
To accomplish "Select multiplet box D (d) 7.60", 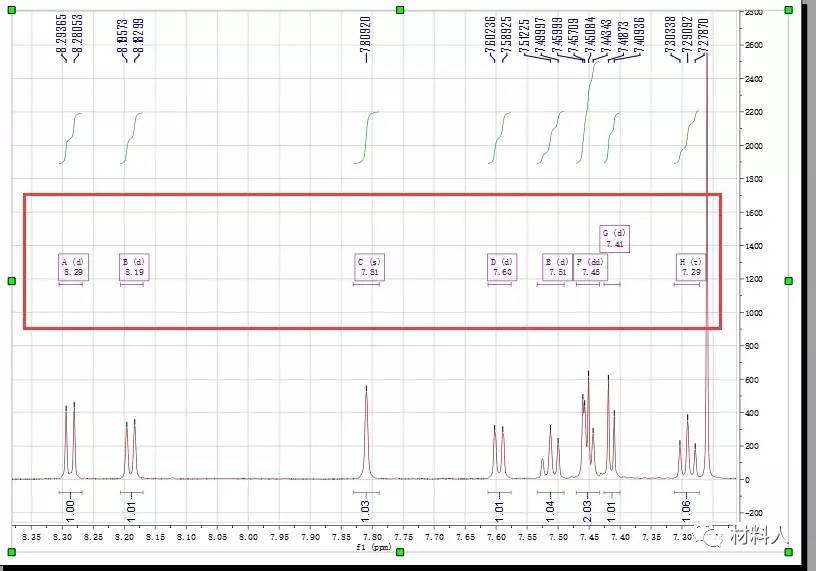I will 501,267.
